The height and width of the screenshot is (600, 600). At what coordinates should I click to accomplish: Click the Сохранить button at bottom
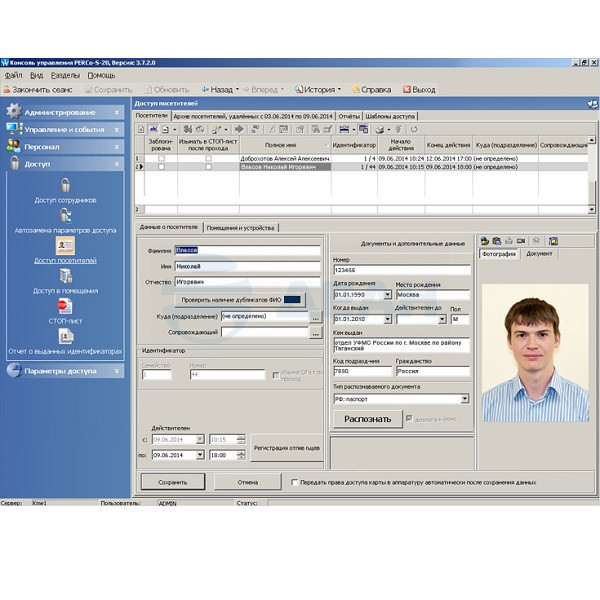tap(172, 482)
